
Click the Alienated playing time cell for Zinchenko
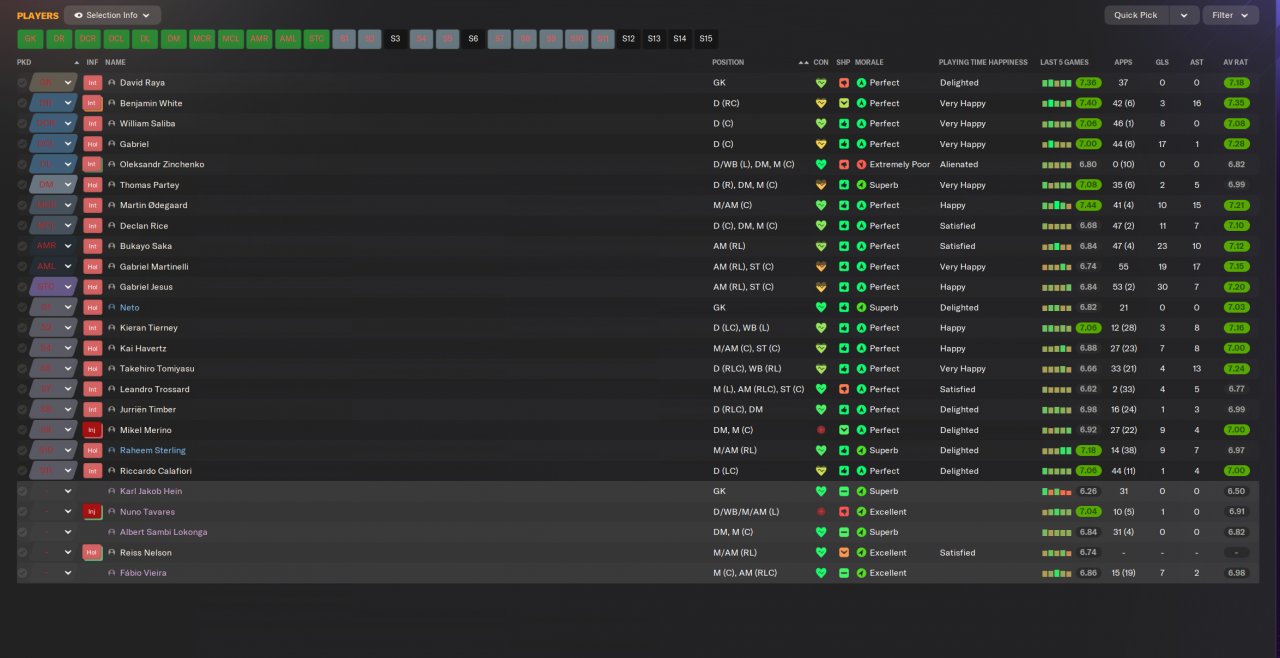pos(959,164)
